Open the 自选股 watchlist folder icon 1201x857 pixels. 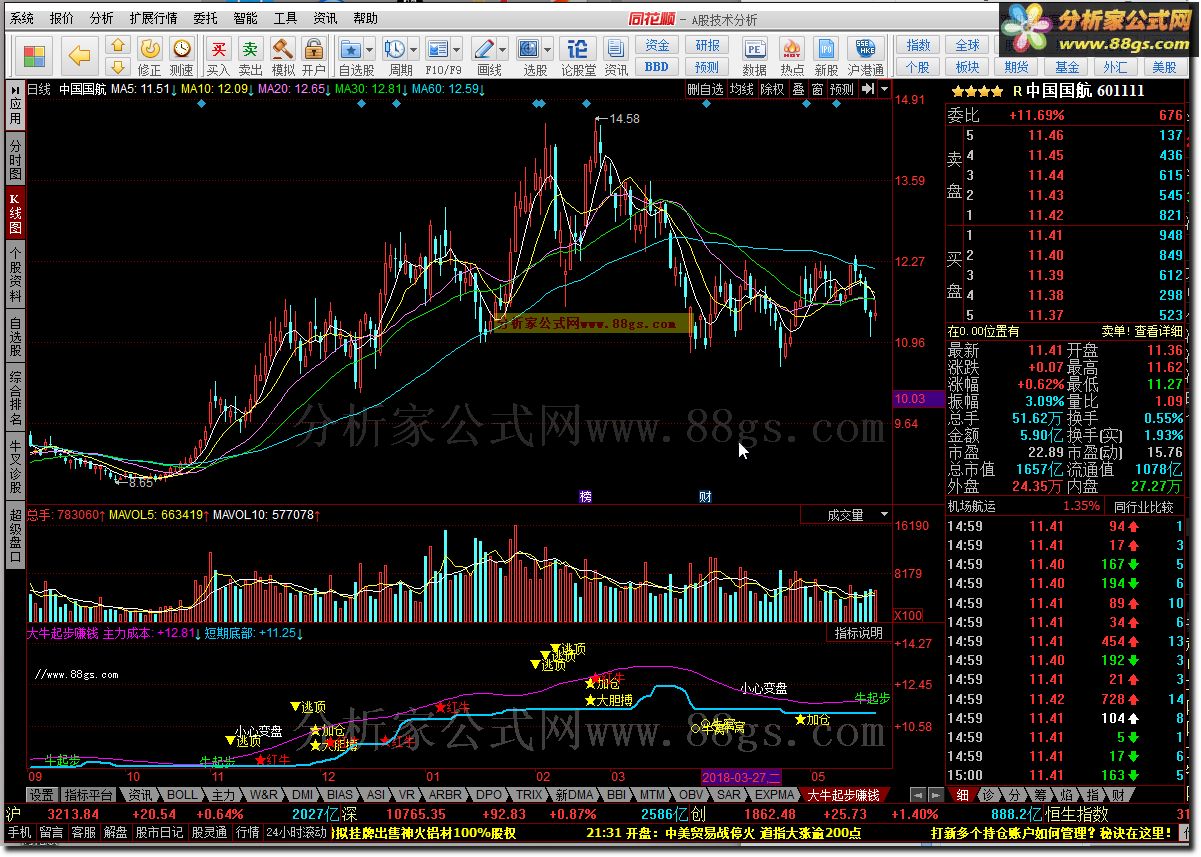pyautogui.click(x=351, y=48)
